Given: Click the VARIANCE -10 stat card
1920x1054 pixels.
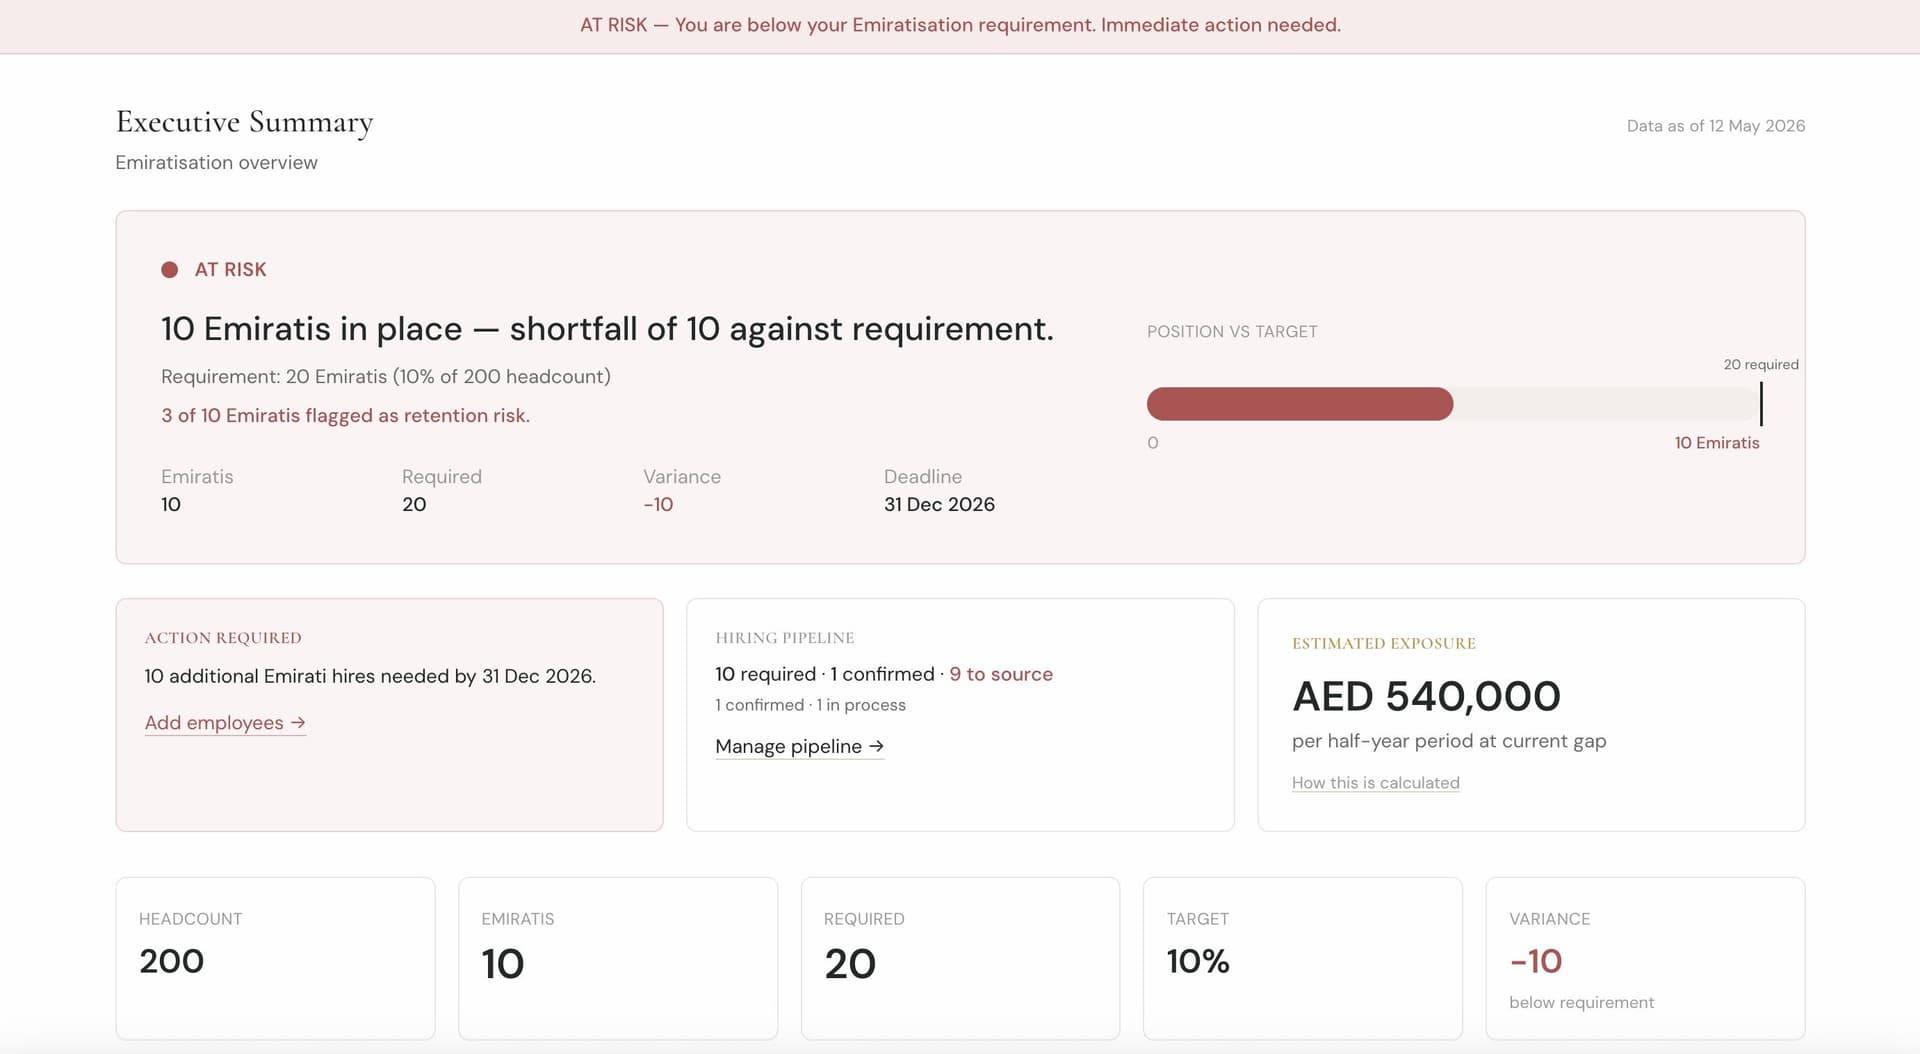Looking at the screenshot, I should 1645,959.
